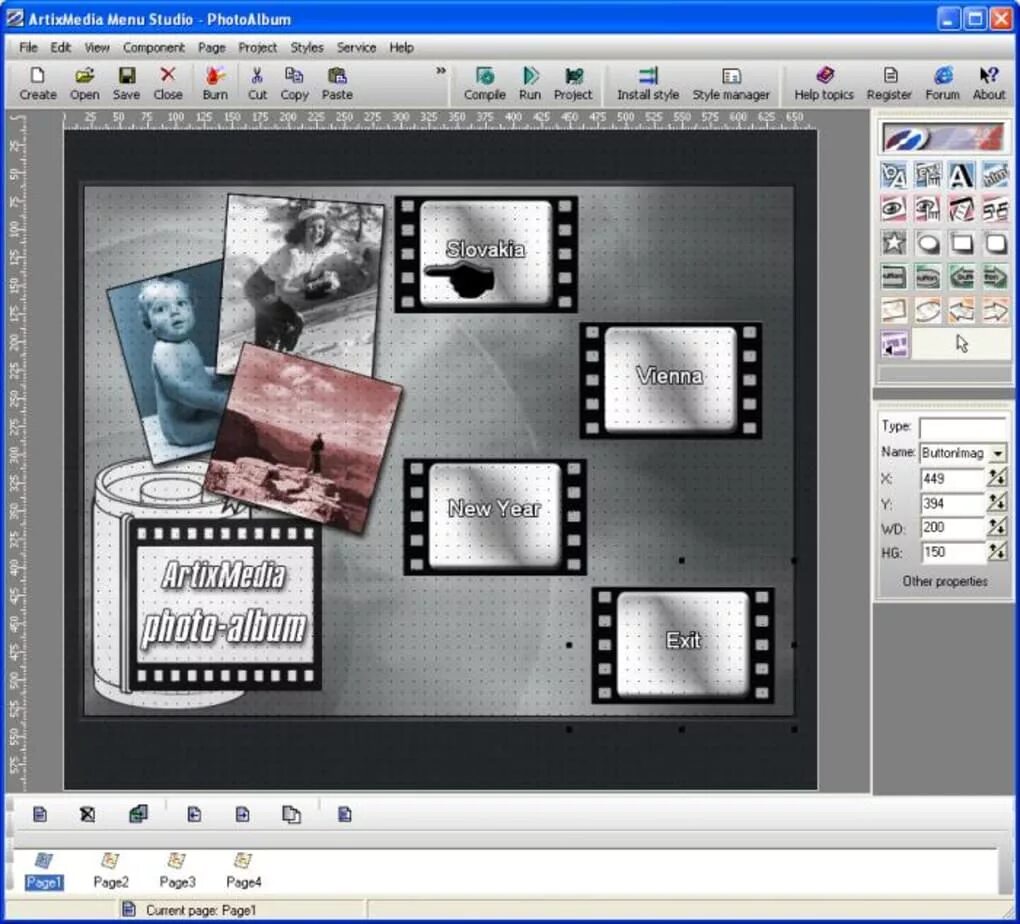
Task: Click the Vienna film-frame button on canvas
Action: [x=671, y=380]
